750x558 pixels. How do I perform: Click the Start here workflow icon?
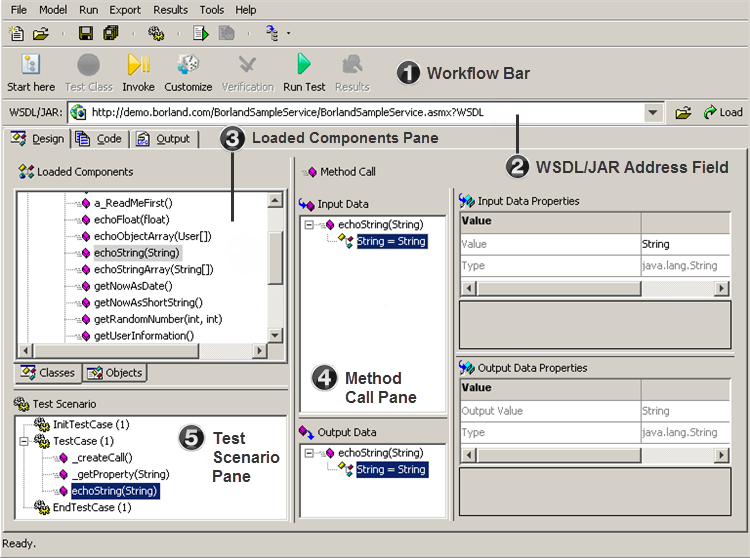[30, 65]
